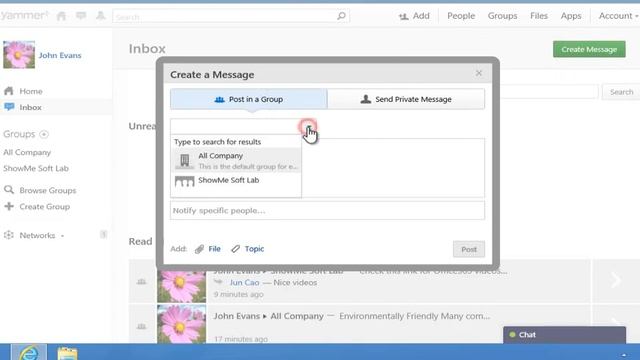The image size is (640, 360).
Task: Click the Post button
Action: click(x=469, y=249)
